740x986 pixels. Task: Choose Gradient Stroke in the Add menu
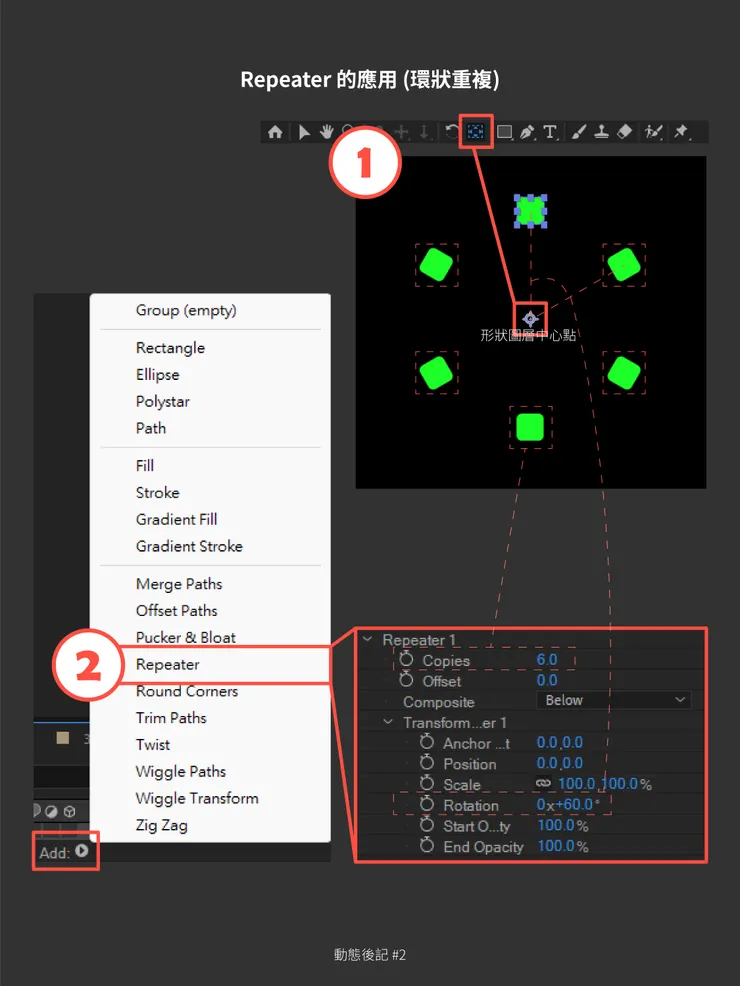click(189, 546)
